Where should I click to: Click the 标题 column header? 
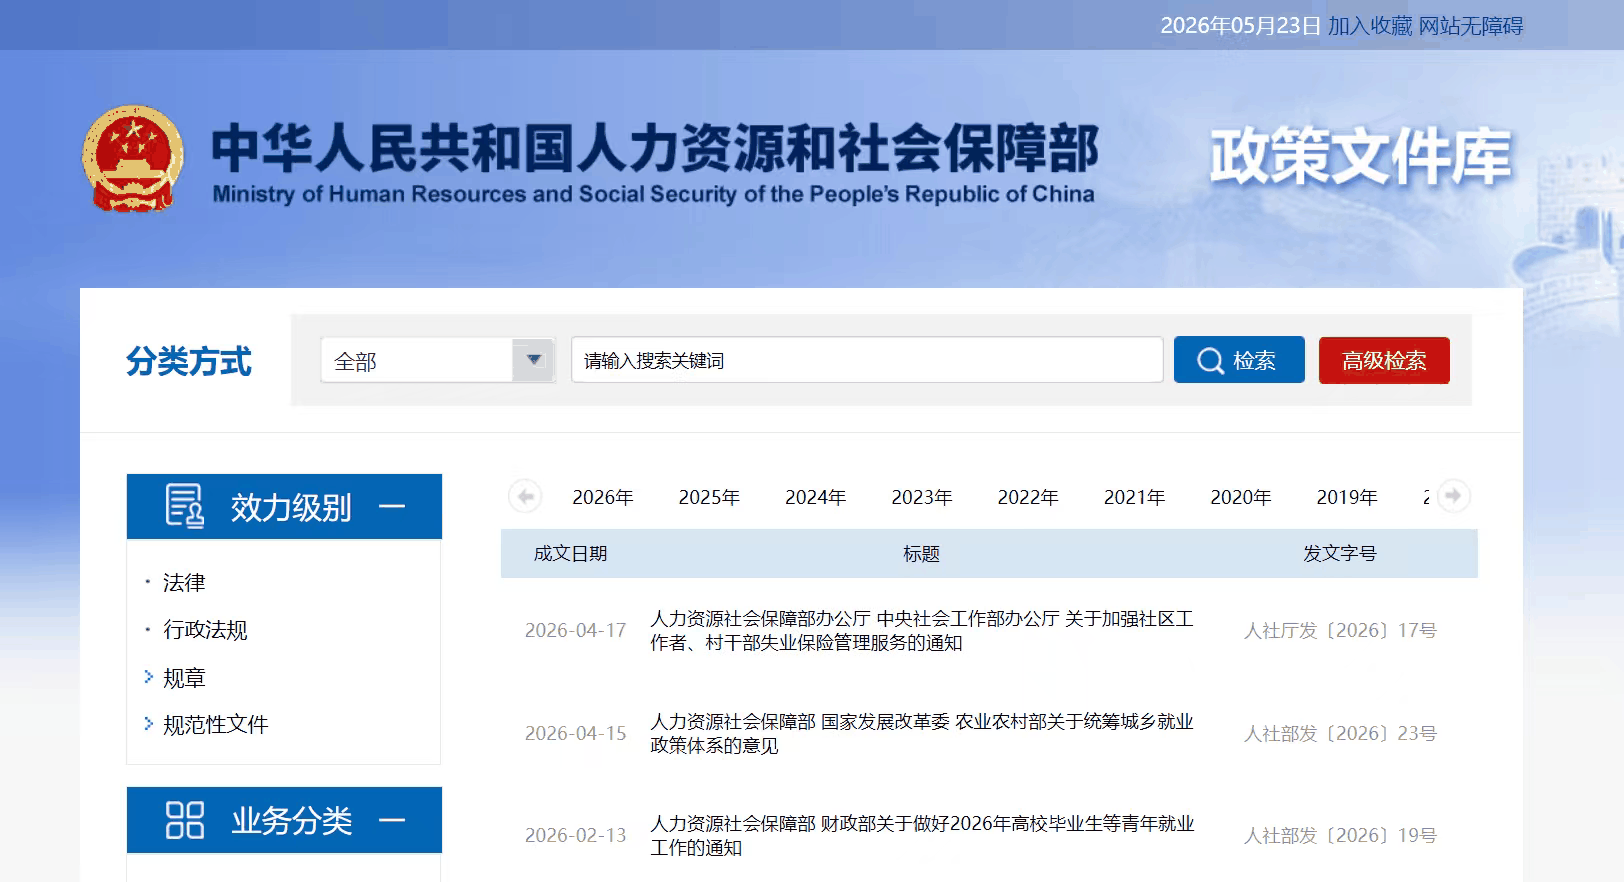[x=921, y=554]
